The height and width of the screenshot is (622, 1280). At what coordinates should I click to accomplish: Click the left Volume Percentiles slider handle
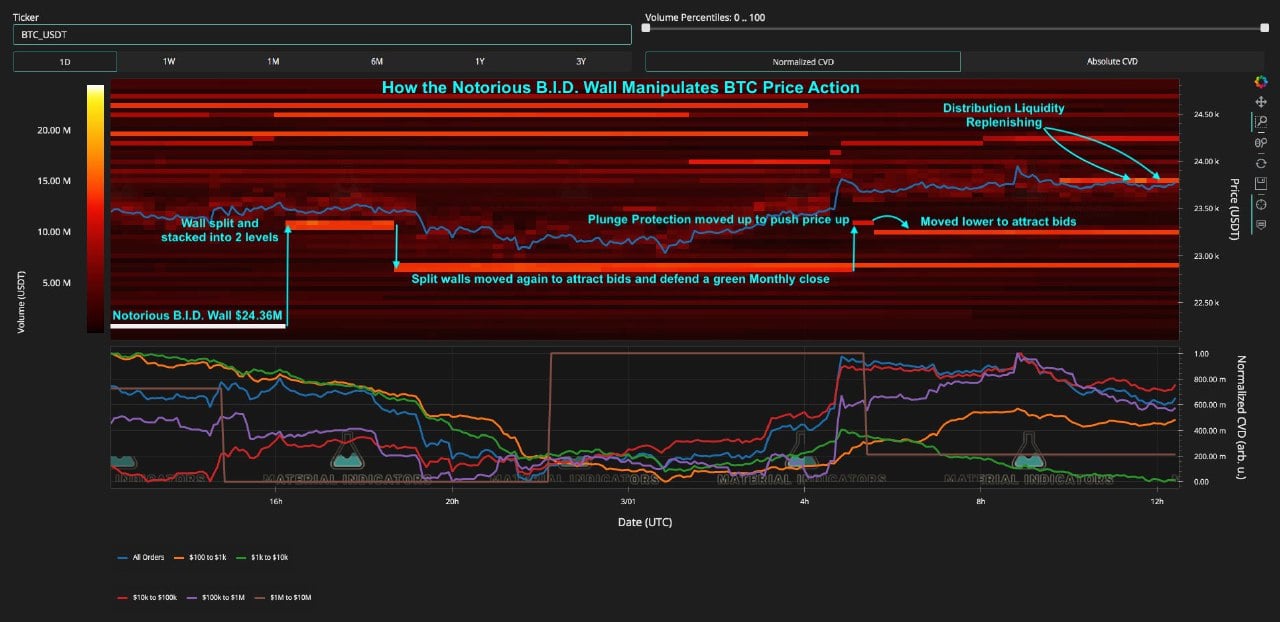[646, 28]
